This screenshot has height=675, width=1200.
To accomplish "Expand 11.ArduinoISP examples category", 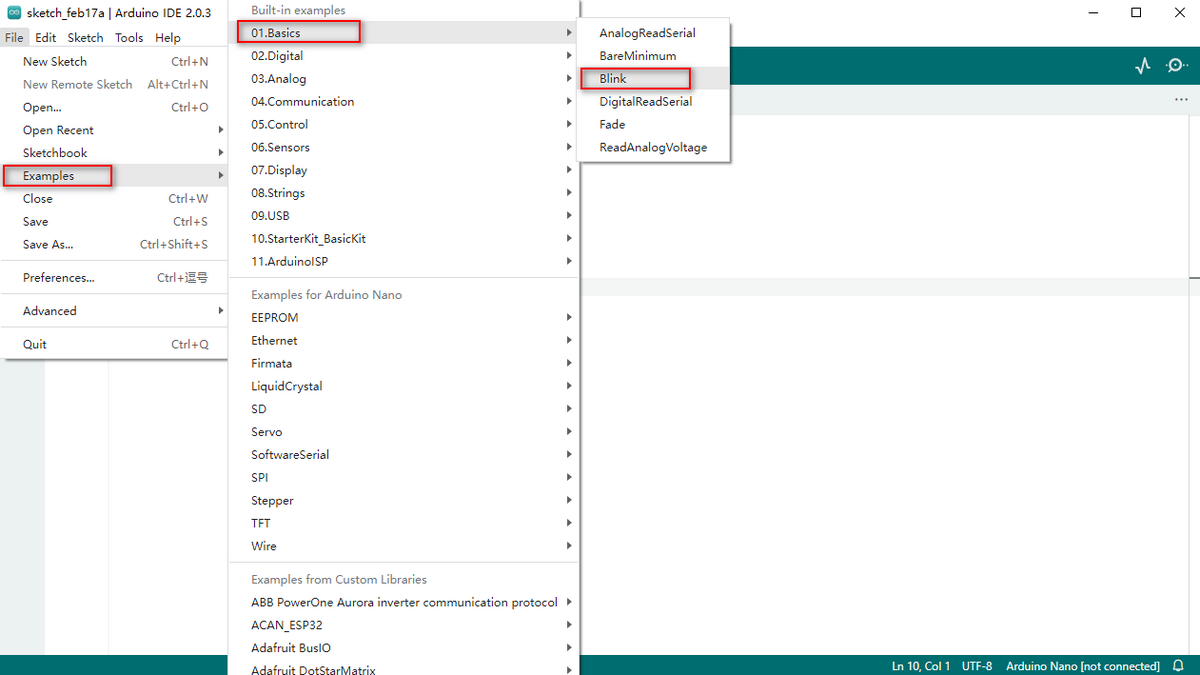I will [404, 262].
